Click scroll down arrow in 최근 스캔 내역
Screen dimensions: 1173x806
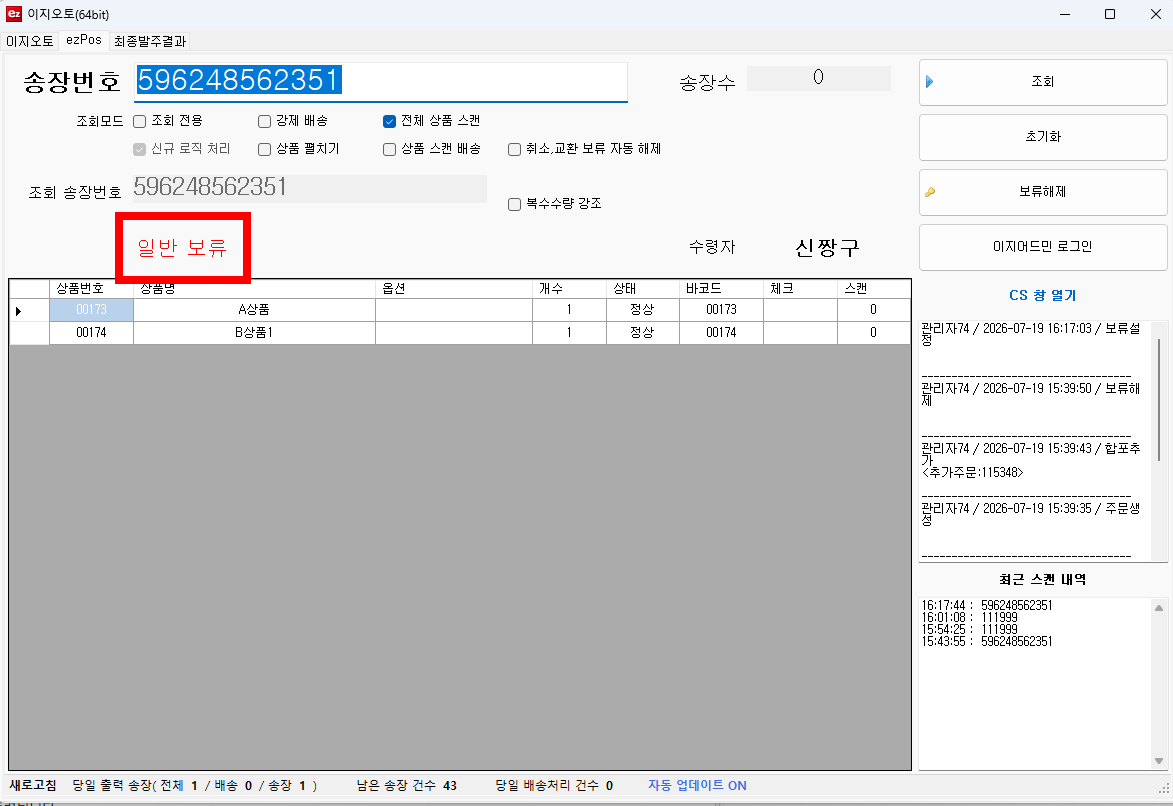coord(1159,761)
